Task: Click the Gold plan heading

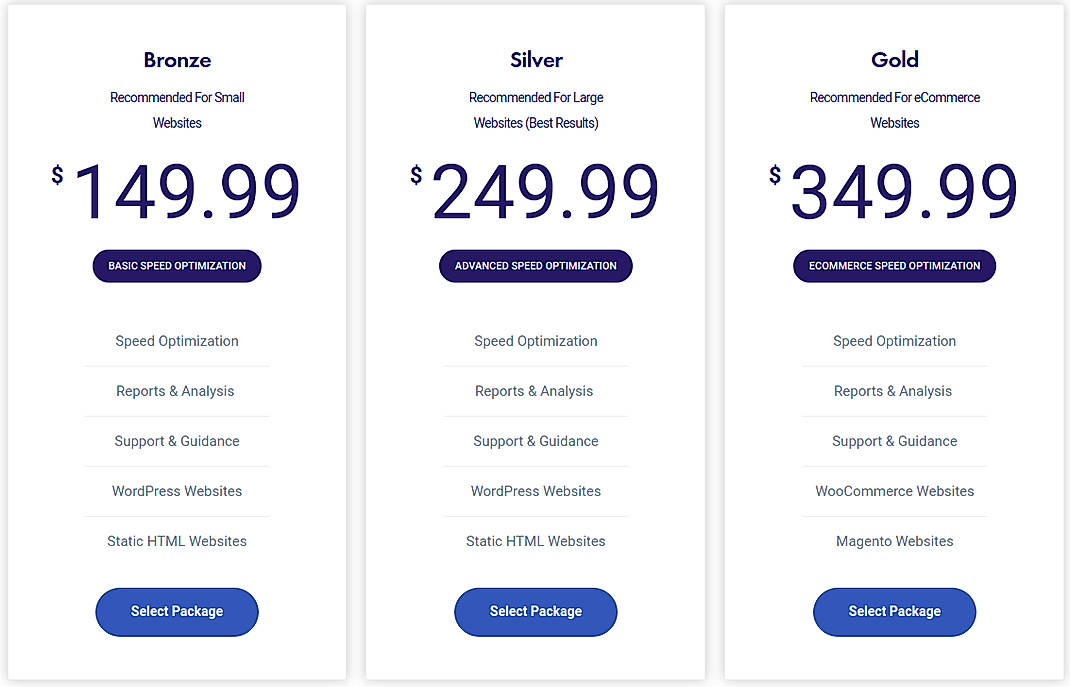Action: (895, 60)
